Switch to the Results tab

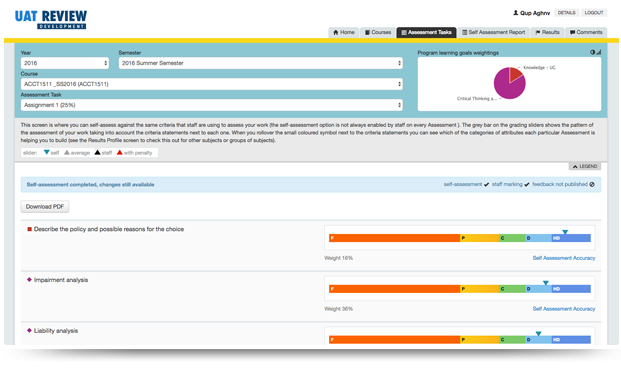[x=547, y=32]
